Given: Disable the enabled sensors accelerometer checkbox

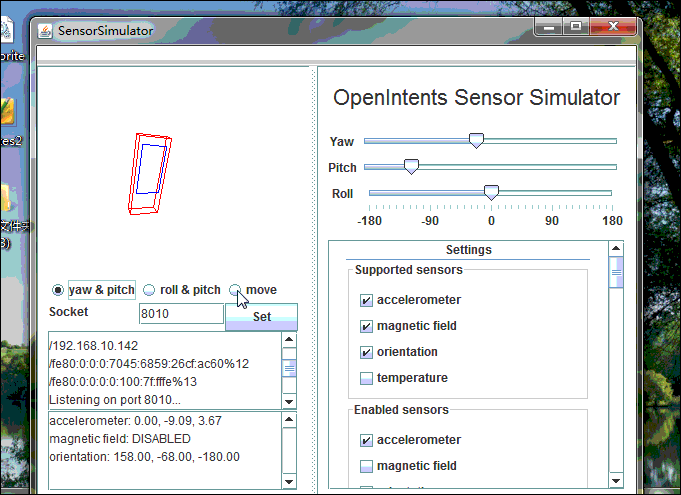Looking at the screenshot, I should pyautogui.click(x=366, y=440).
